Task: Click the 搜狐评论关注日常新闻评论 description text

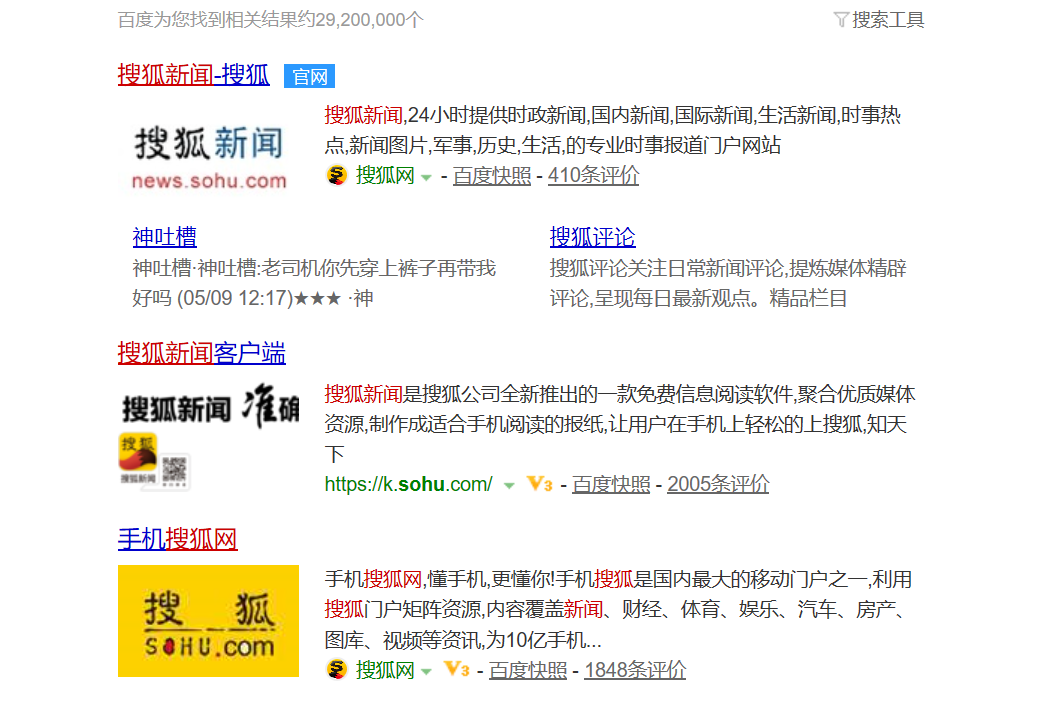Action: (728, 283)
